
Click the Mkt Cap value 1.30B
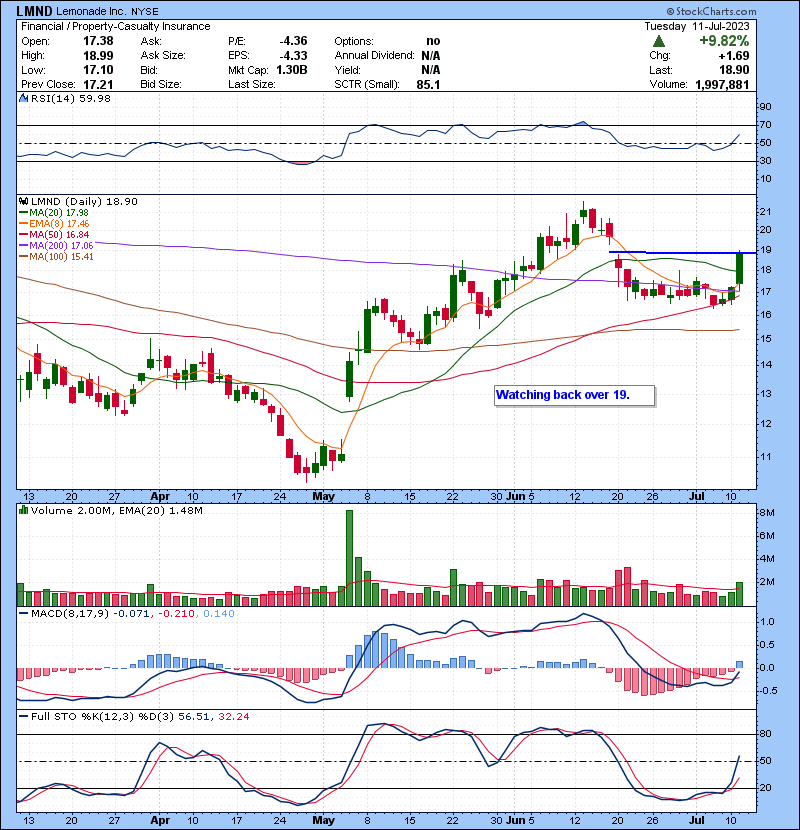pyautogui.click(x=291, y=70)
